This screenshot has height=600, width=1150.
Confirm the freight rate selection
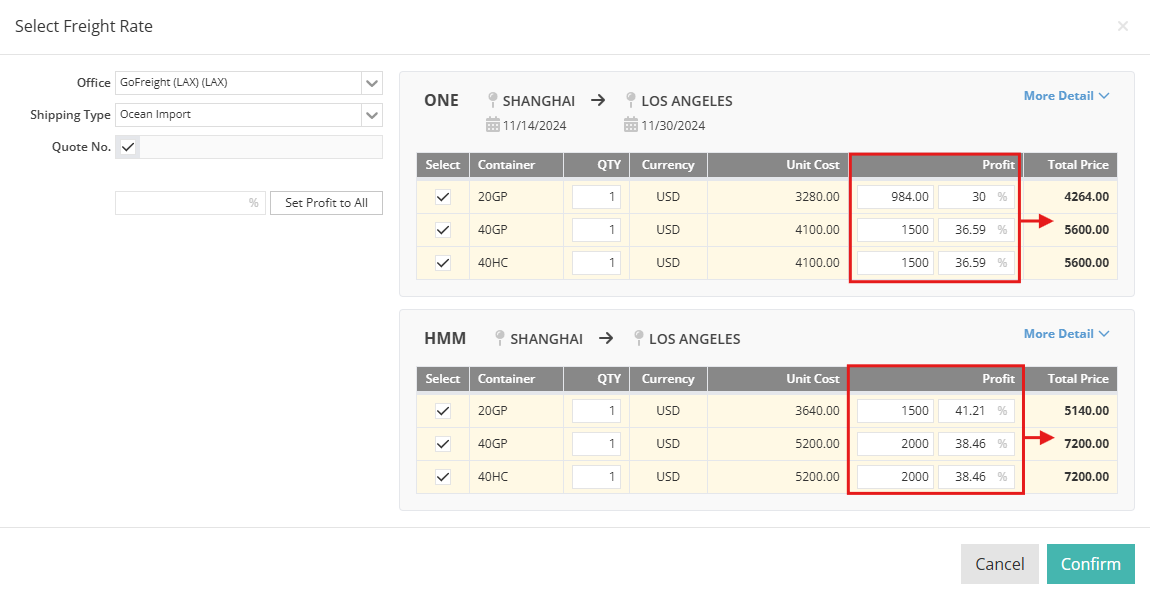click(1090, 564)
